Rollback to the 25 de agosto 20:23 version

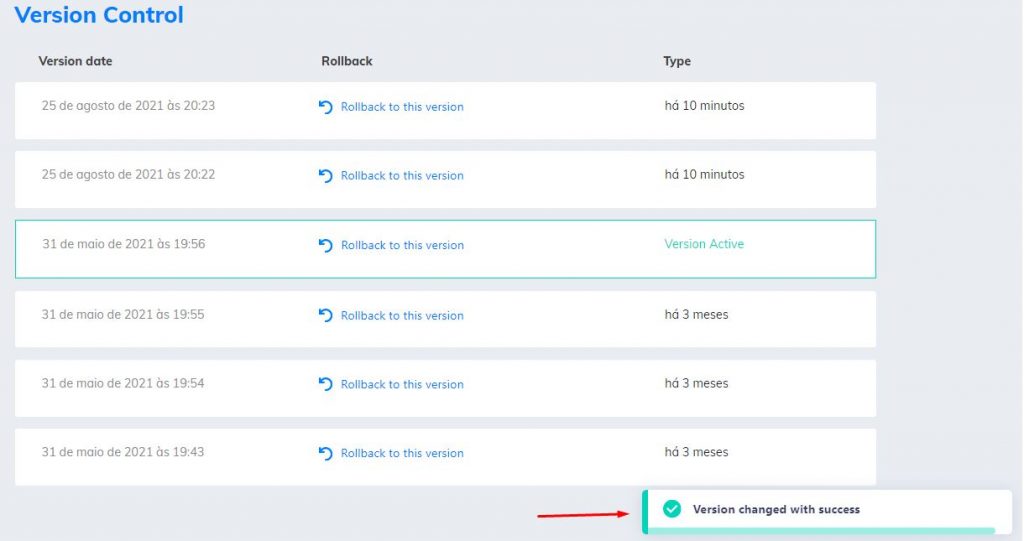402,107
